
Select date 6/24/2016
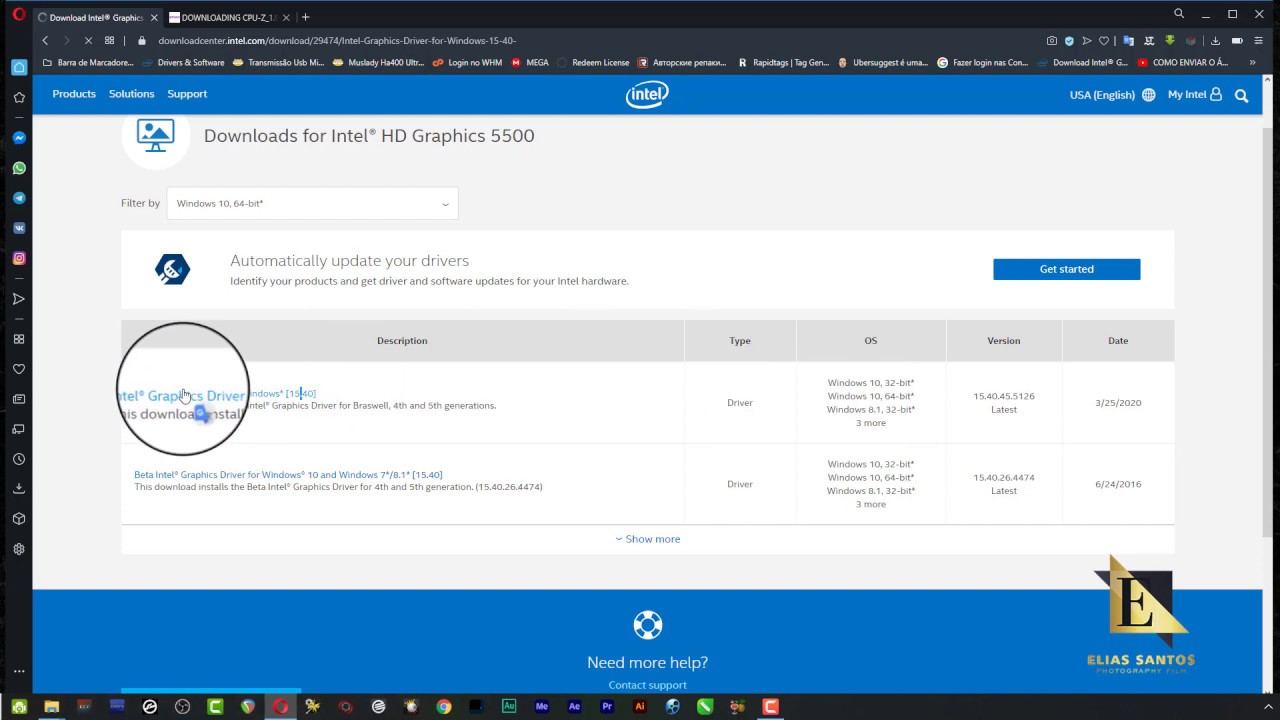[1118, 484]
